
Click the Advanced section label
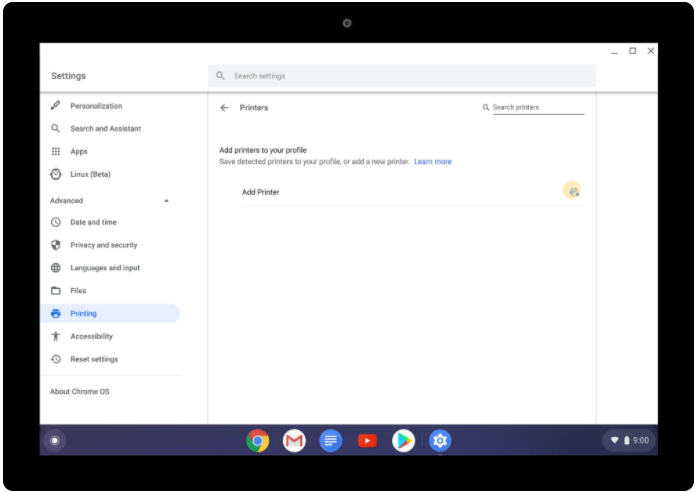[x=67, y=201]
